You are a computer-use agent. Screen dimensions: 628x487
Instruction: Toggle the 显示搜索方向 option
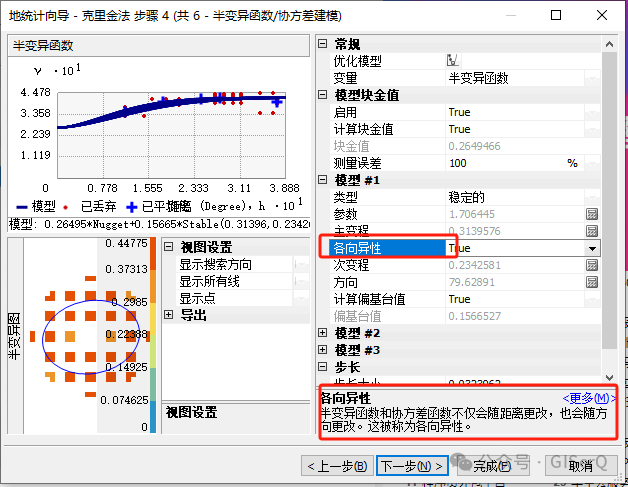pos(302,265)
